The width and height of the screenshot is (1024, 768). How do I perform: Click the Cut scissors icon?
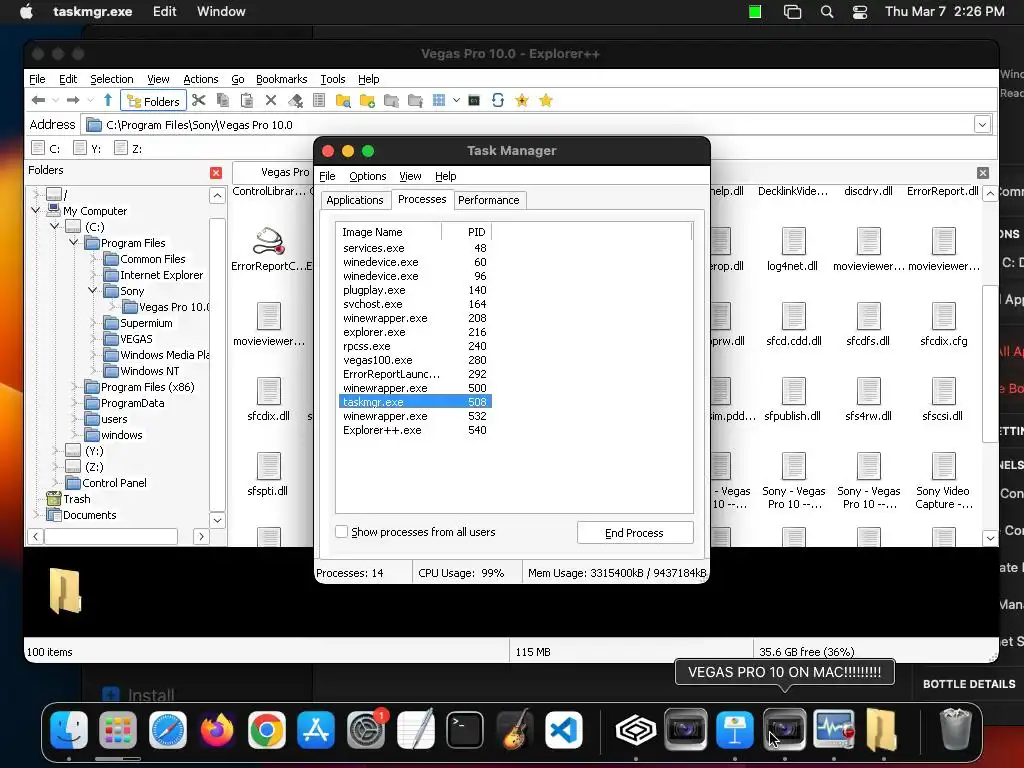coord(199,101)
